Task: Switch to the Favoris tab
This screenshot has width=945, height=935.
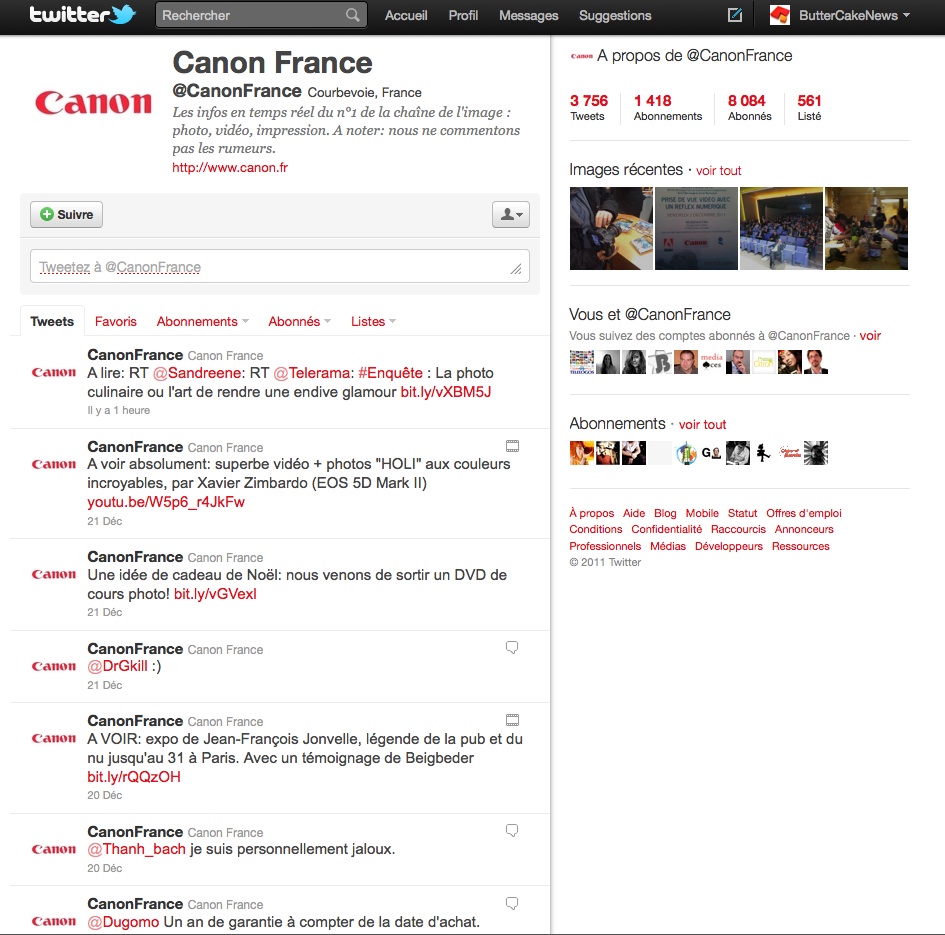Action: click(x=115, y=321)
